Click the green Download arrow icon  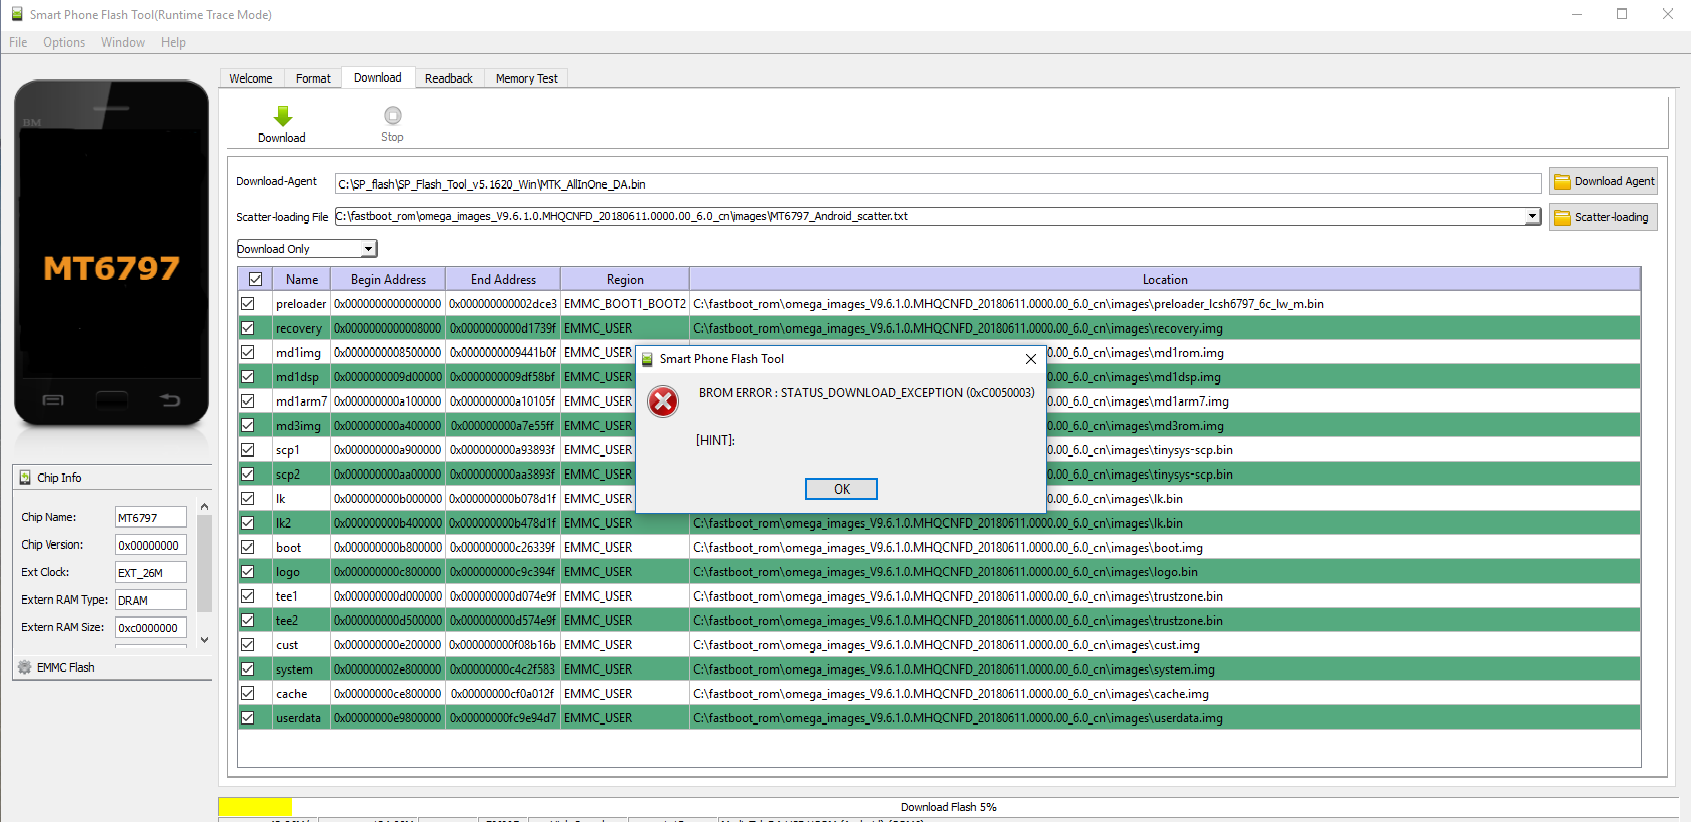point(283,116)
